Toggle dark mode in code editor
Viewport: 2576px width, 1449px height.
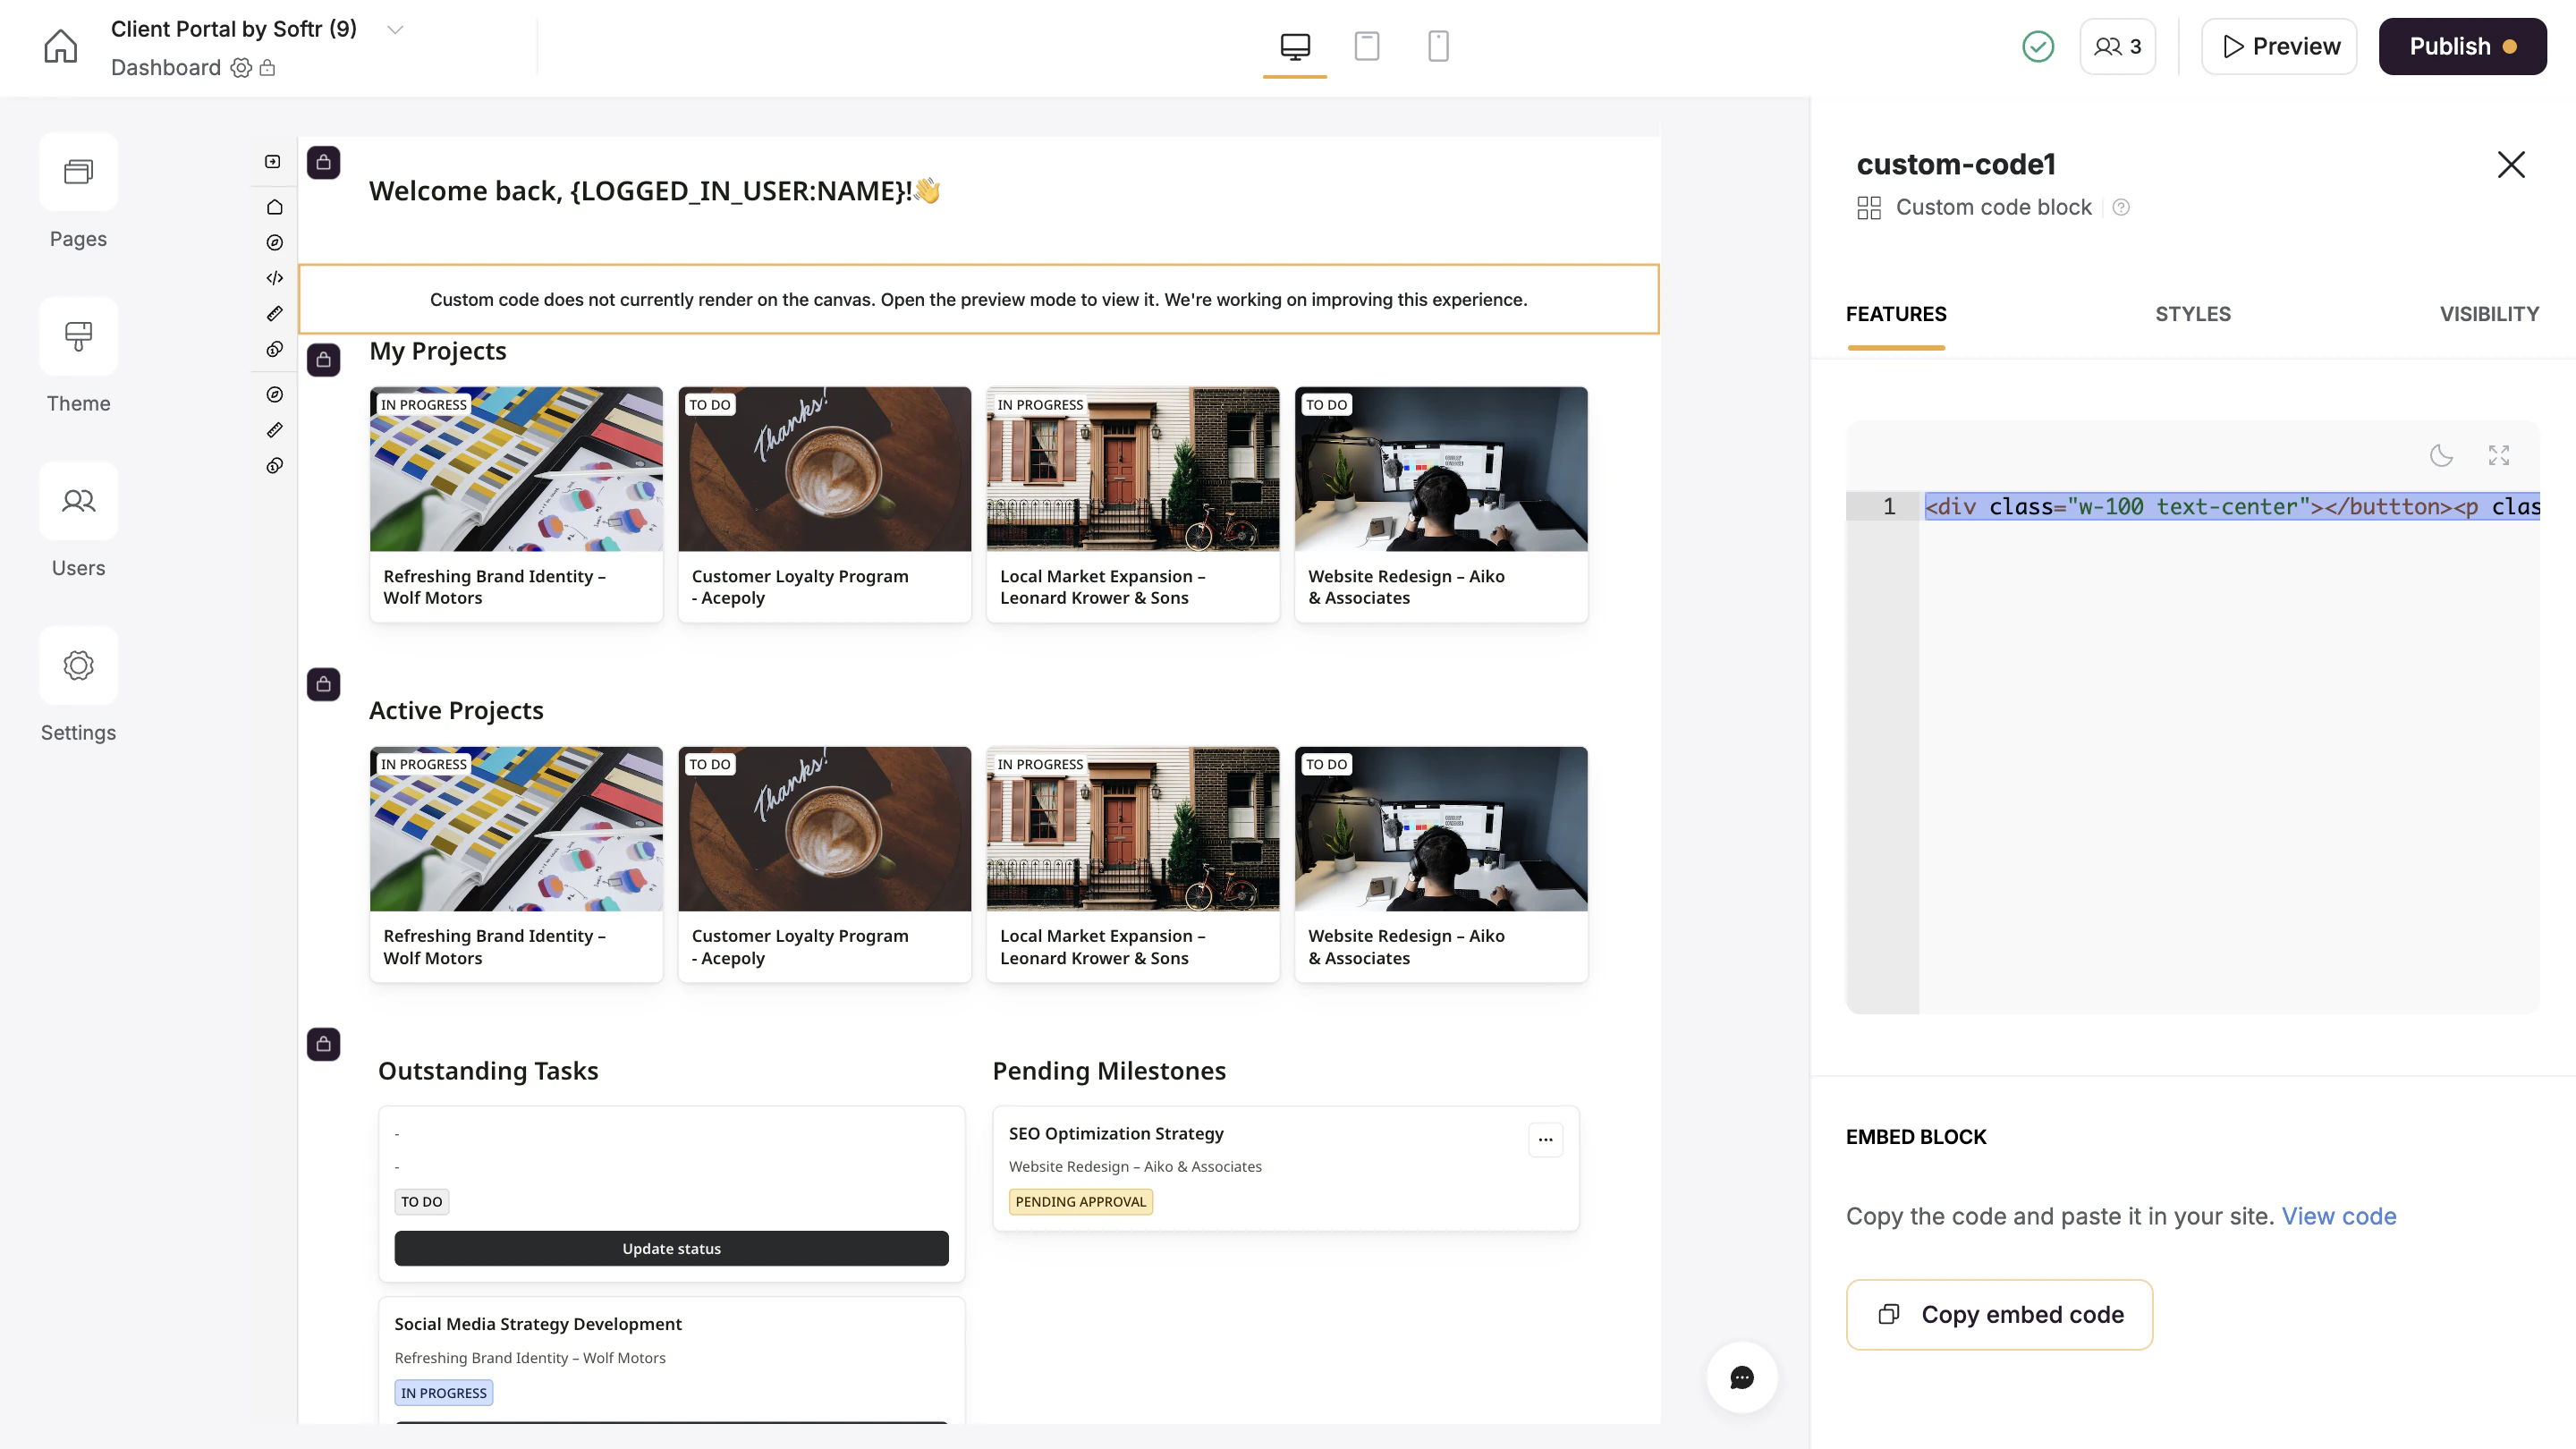pyautogui.click(x=2441, y=456)
